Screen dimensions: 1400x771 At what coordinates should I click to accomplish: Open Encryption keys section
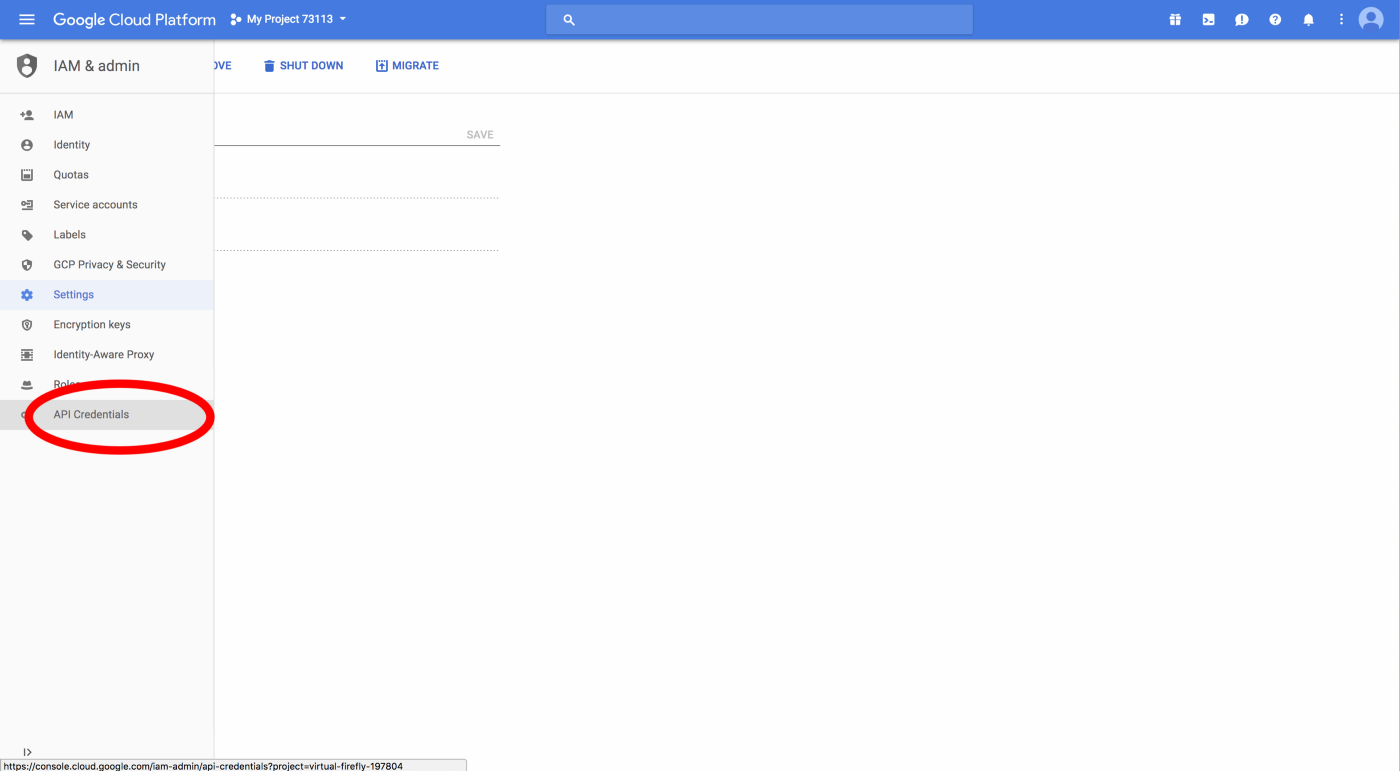tap(92, 325)
